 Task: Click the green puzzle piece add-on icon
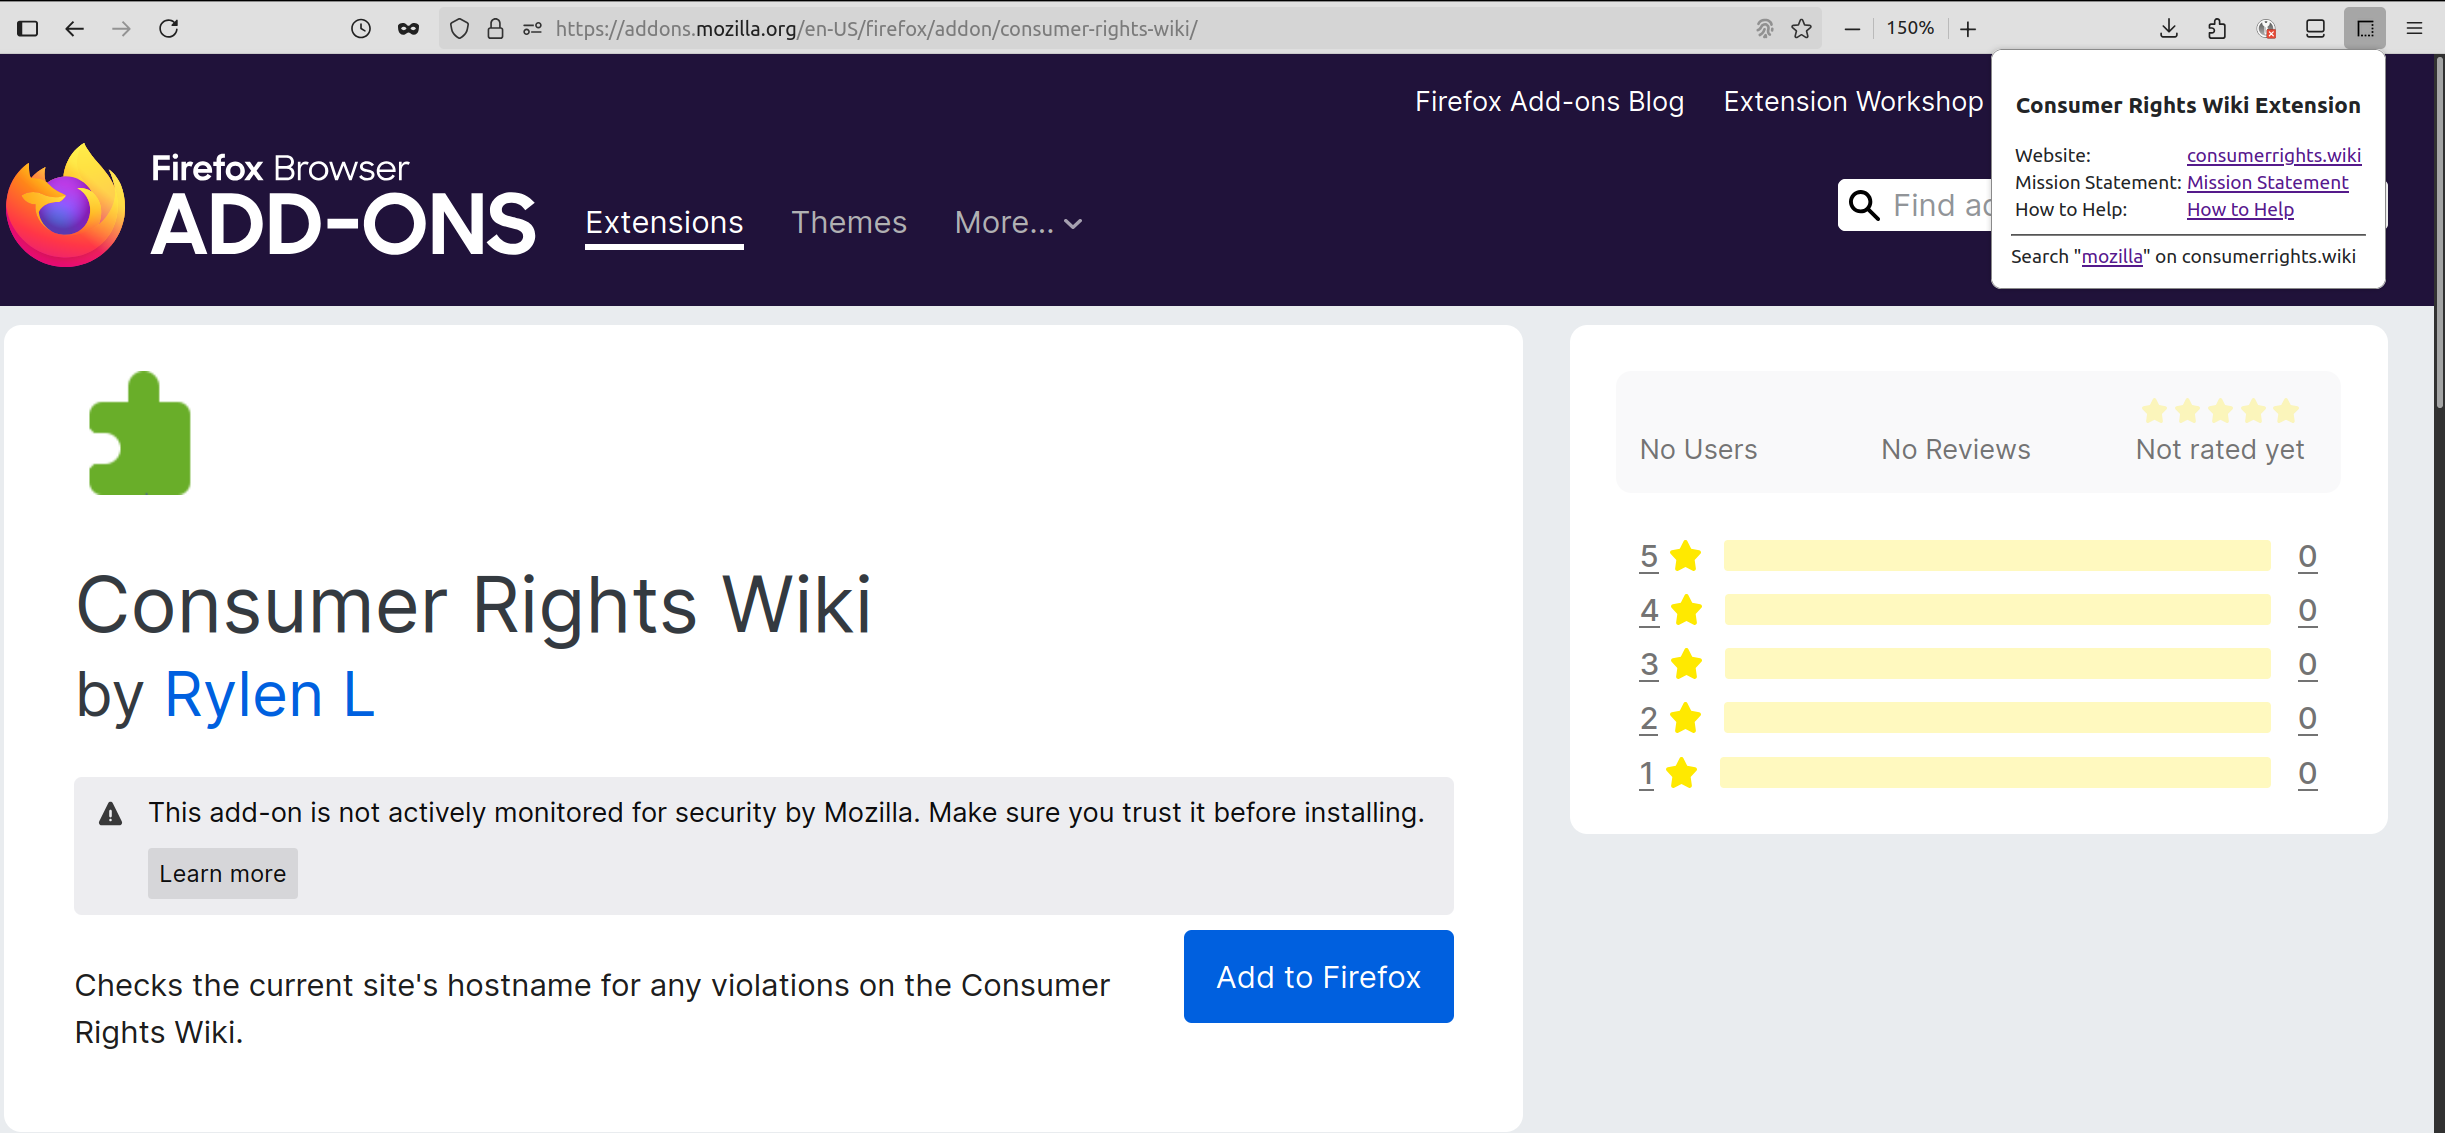[x=140, y=433]
